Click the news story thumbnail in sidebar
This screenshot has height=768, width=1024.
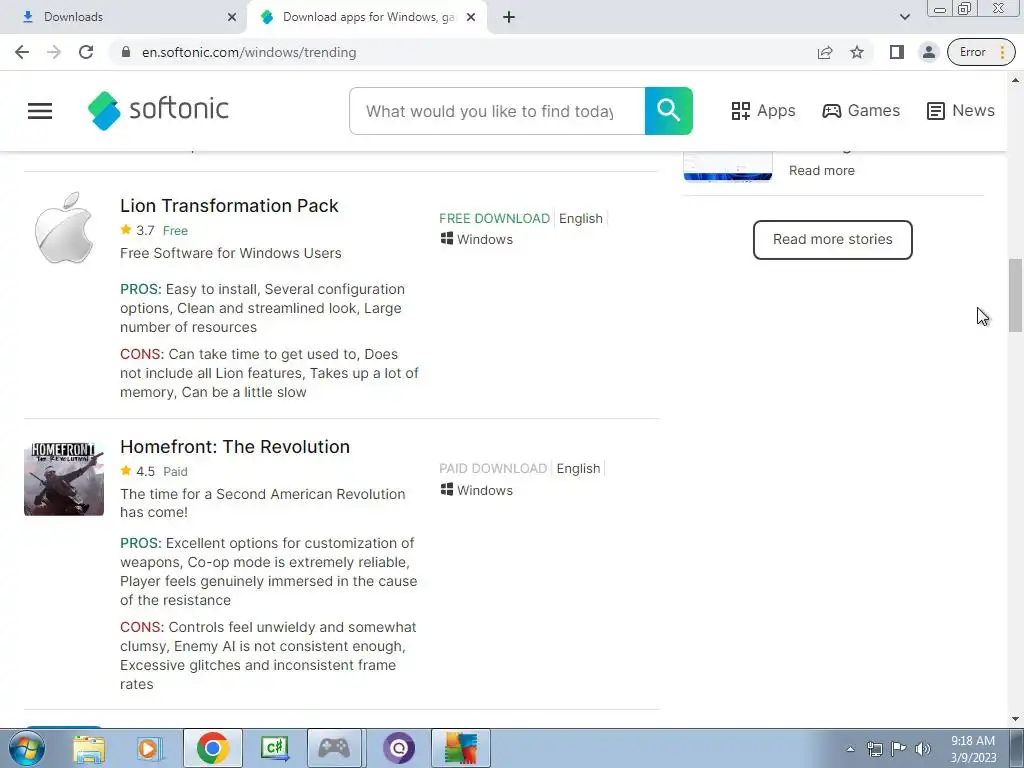point(728,165)
